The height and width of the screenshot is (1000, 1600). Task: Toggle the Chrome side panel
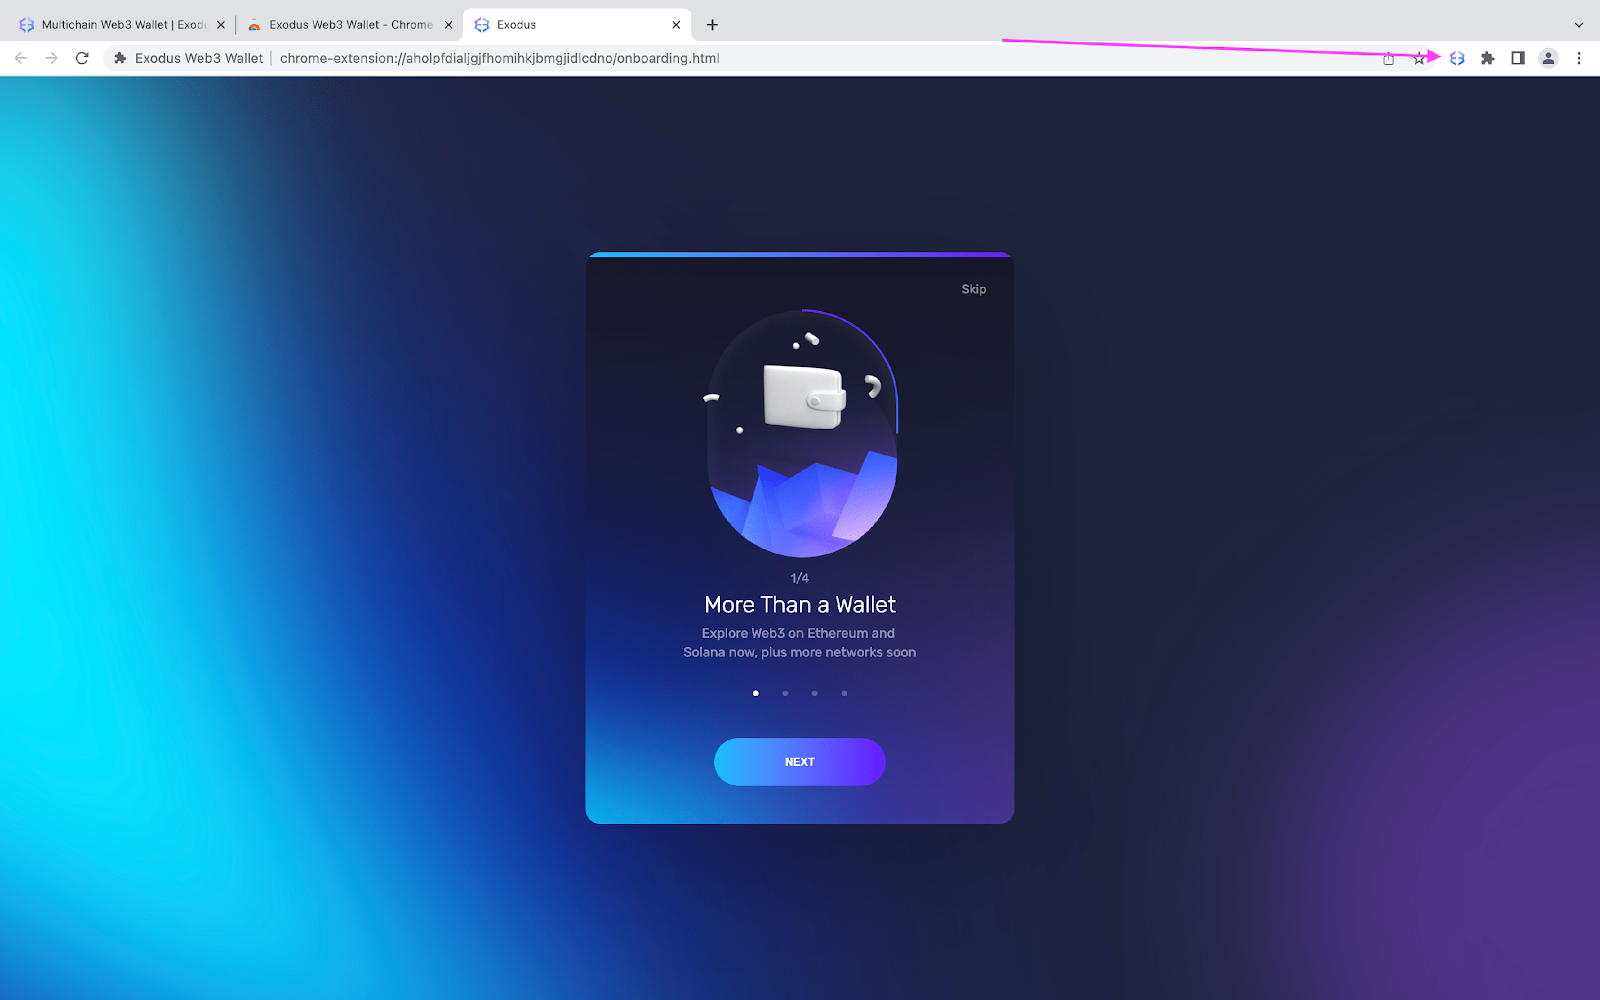click(x=1518, y=58)
